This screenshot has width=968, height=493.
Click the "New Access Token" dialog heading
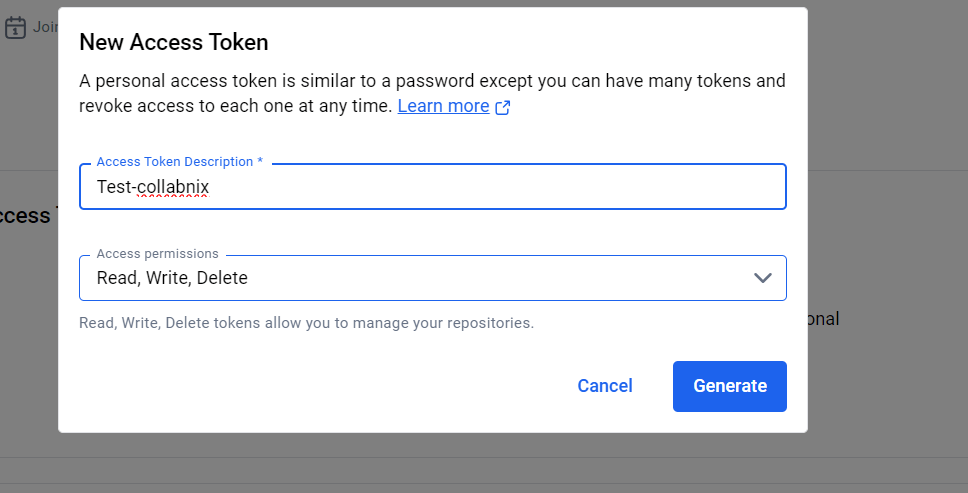click(x=174, y=42)
